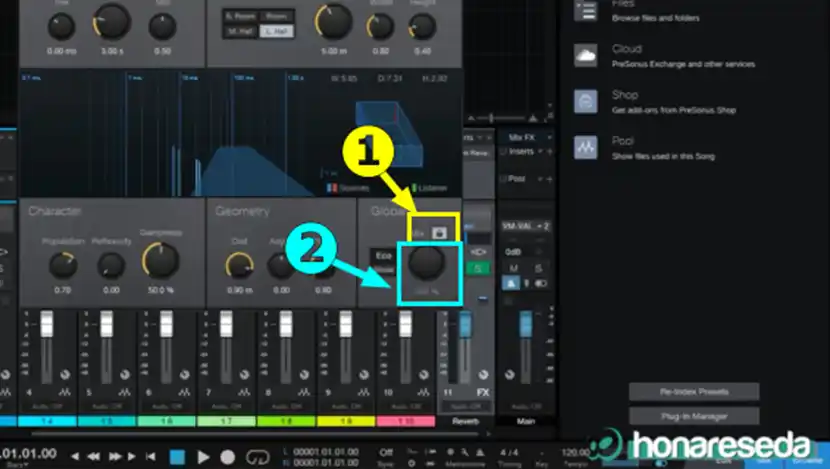Add an insert with Inserts plus button
The height and width of the screenshot is (469, 830).
coord(549,152)
